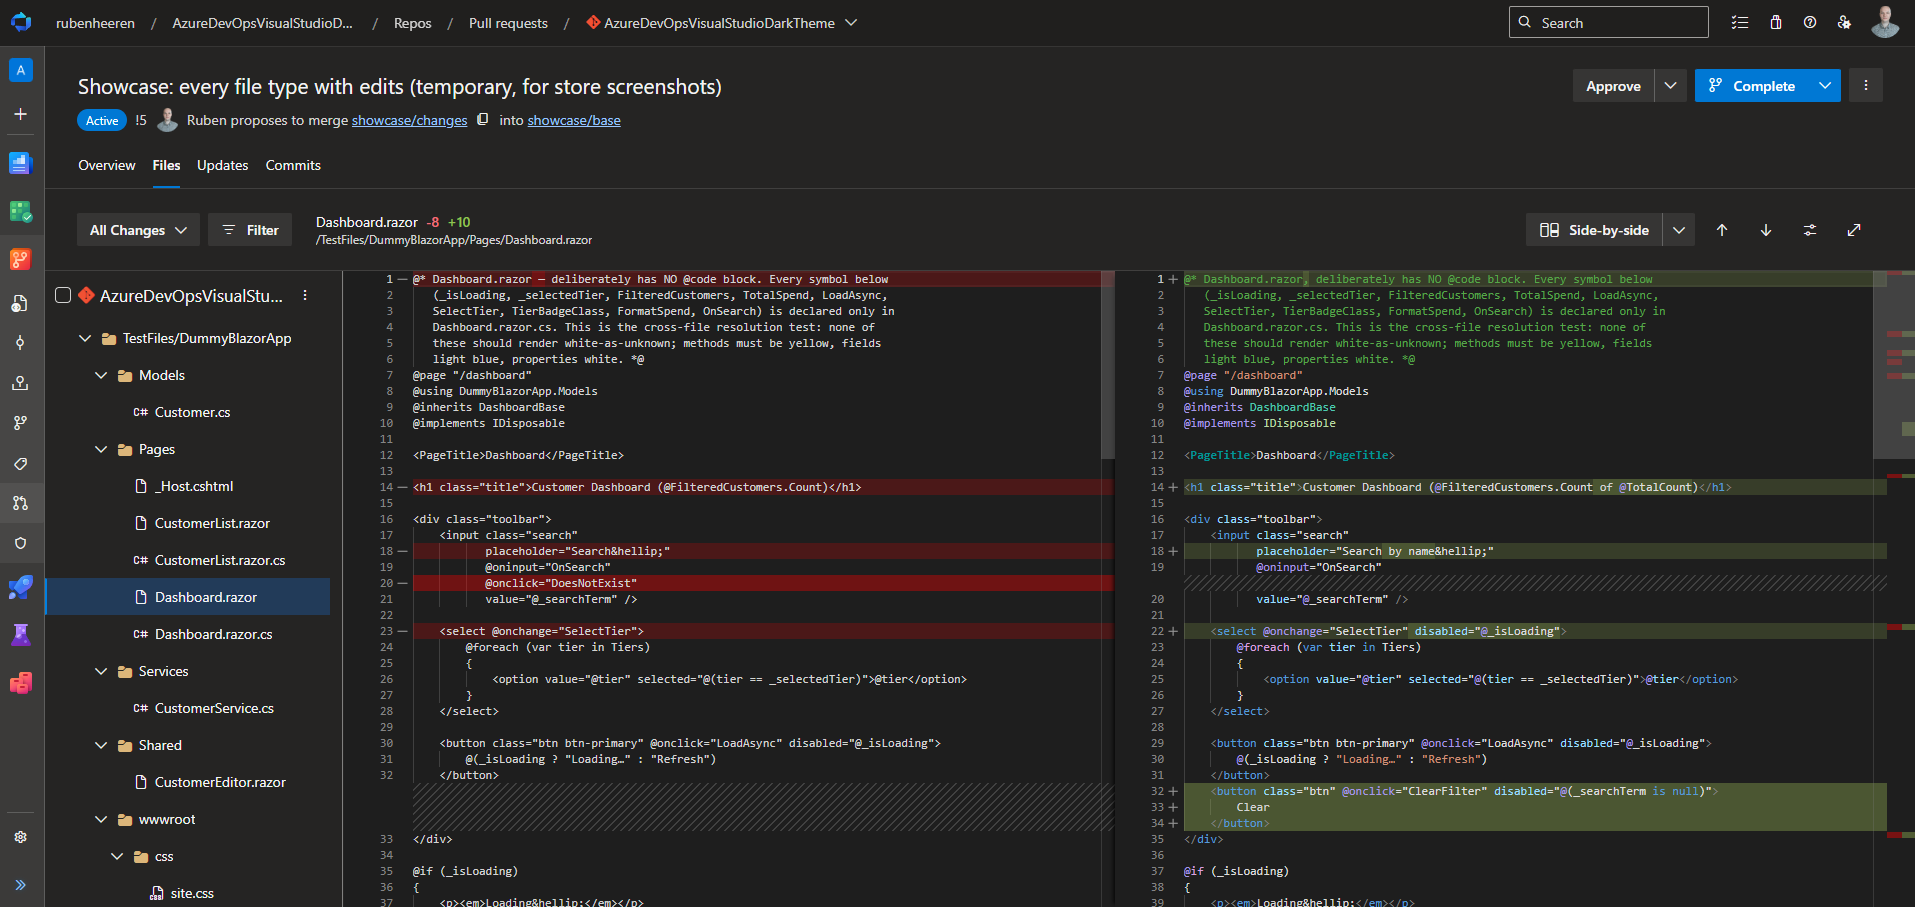Open the Advanced Security shield icon
The image size is (1915, 907).
(x=21, y=543)
